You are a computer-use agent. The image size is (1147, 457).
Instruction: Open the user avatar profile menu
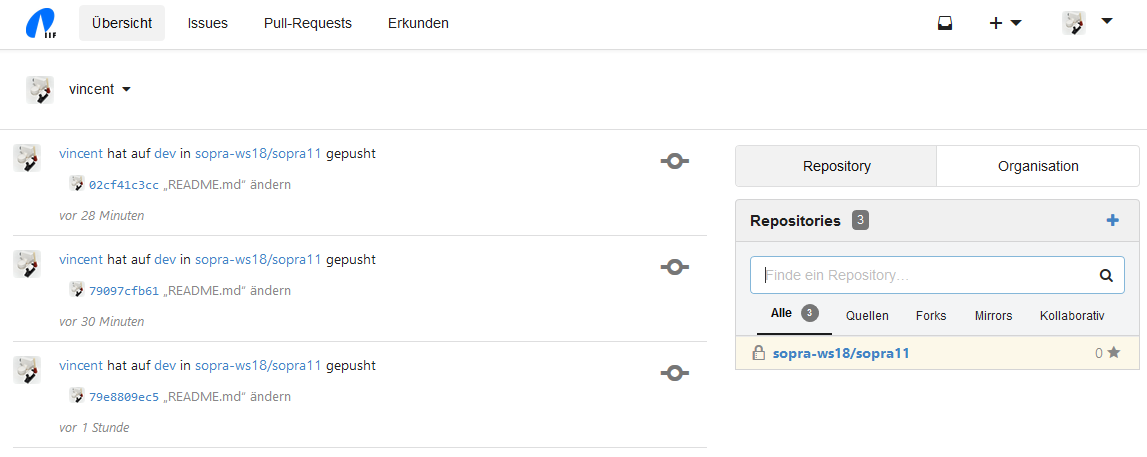pyautogui.click(x=1087, y=23)
